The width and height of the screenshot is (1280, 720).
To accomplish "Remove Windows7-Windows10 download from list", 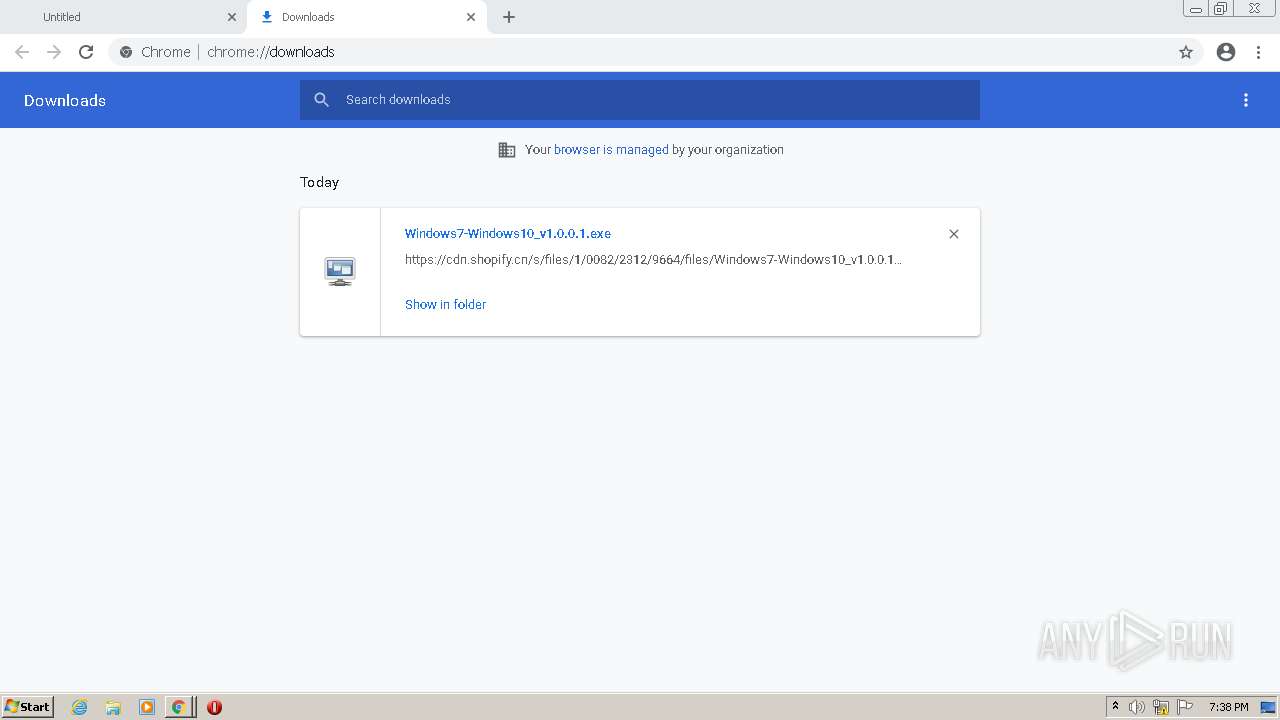I will click(954, 234).
